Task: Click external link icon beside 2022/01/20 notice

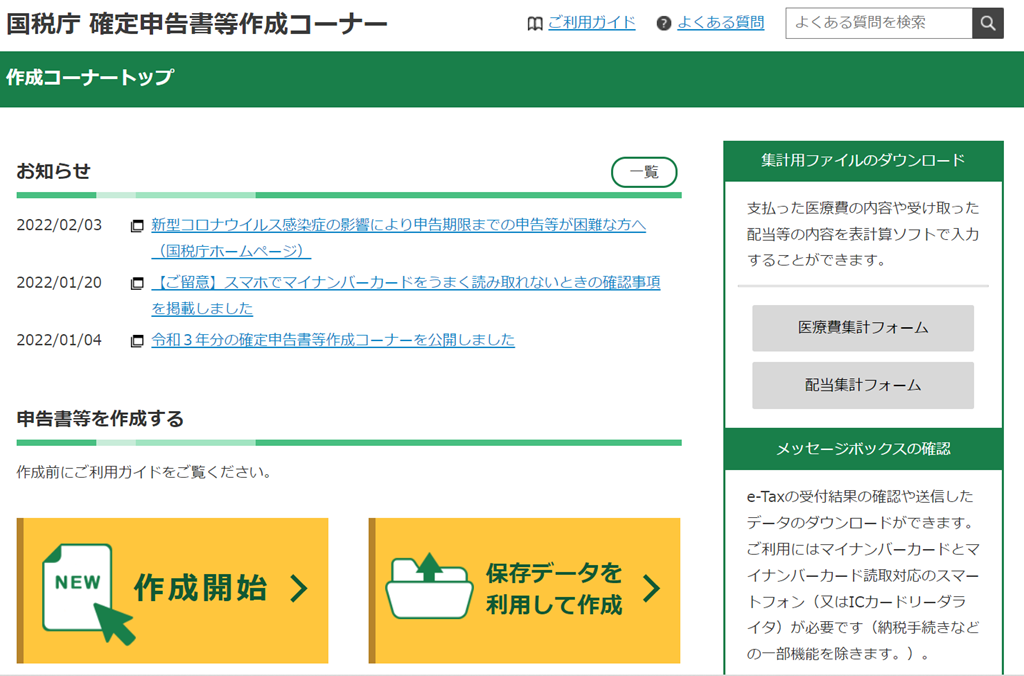Action: [x=137, y=284]
